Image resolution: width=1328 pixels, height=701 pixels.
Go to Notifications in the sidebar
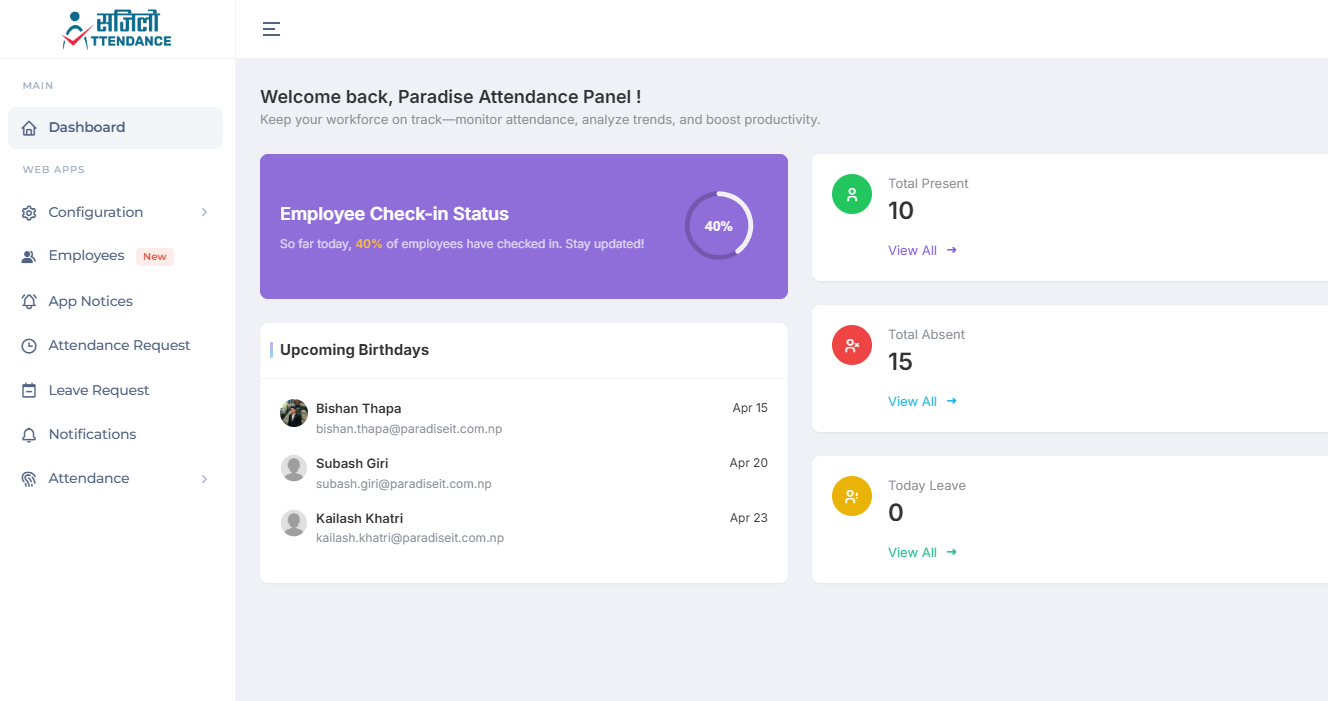[x=92, y=434]
